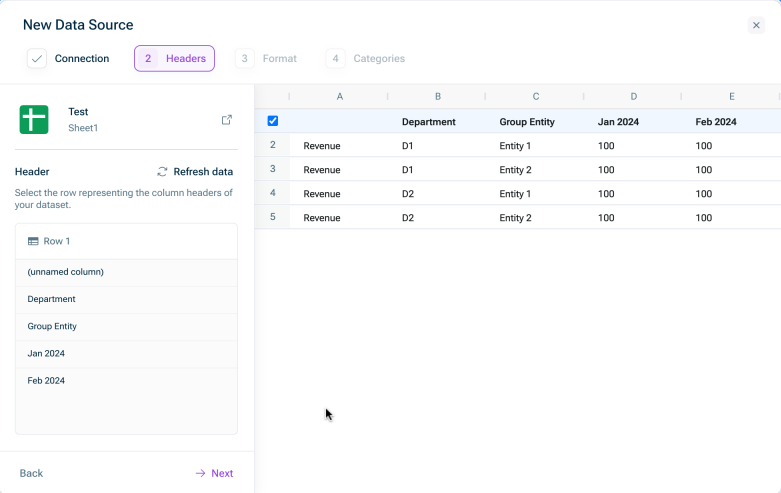This screenshot has width=781, height=493.
Task: Click the green Google Sheets file icon
Action: 34,120
